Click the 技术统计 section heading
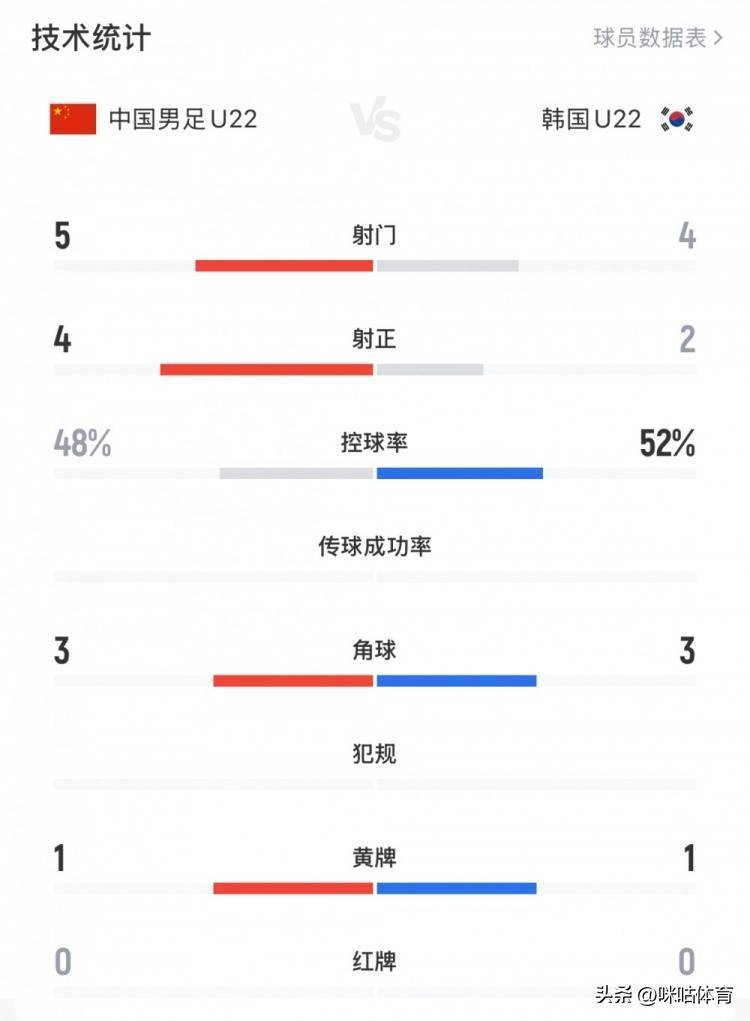The width and height of the screenshot is (750, 1021). tap(91, 38)
